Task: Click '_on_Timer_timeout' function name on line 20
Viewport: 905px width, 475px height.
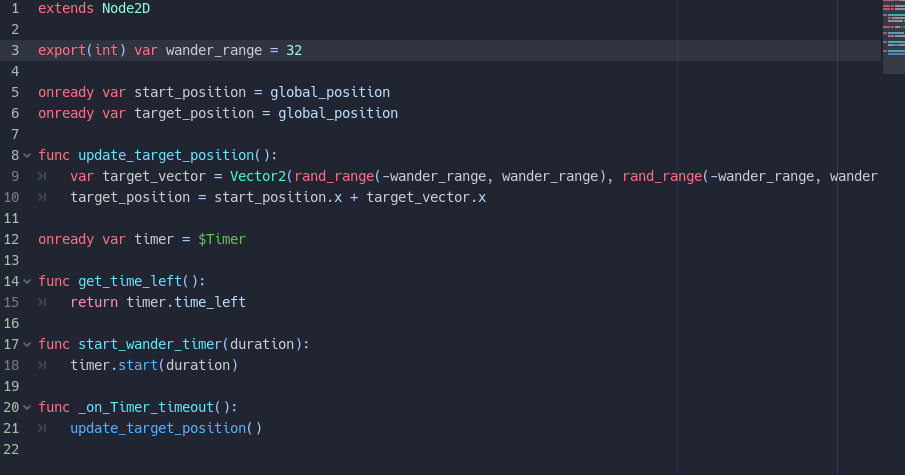Action: (x=146, y=407)
